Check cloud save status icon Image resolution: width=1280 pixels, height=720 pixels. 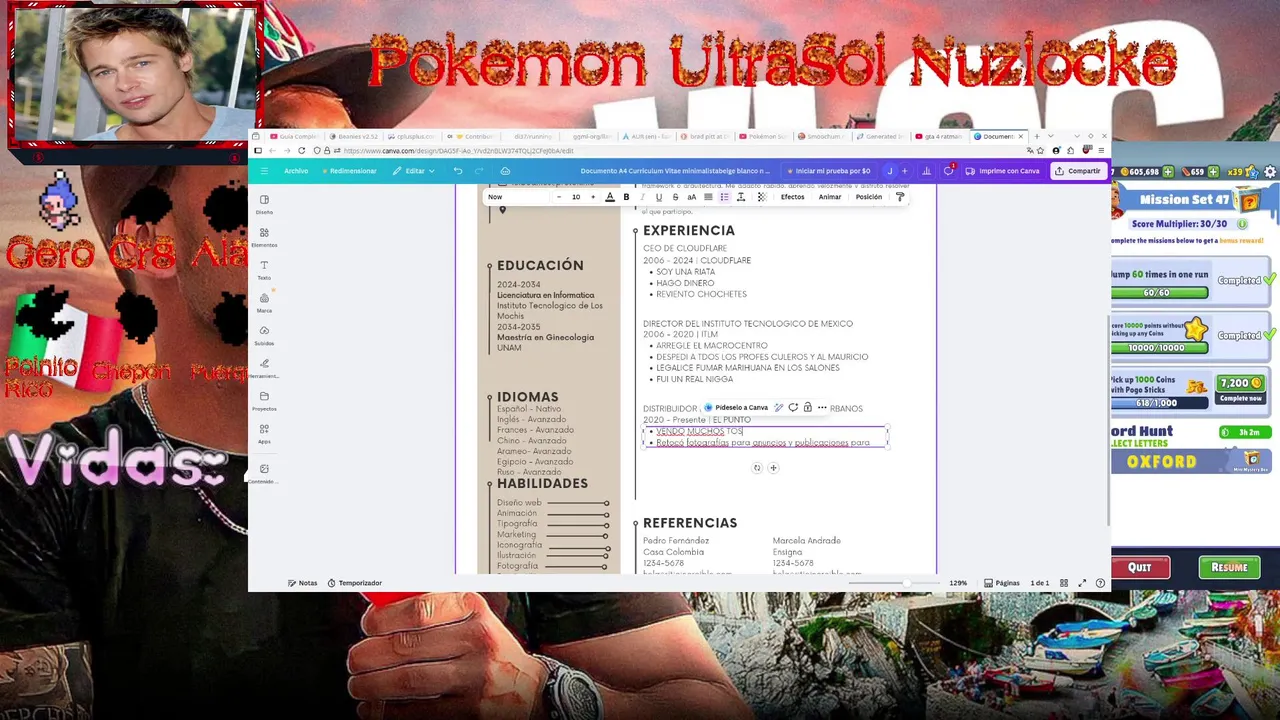point(505,171)
